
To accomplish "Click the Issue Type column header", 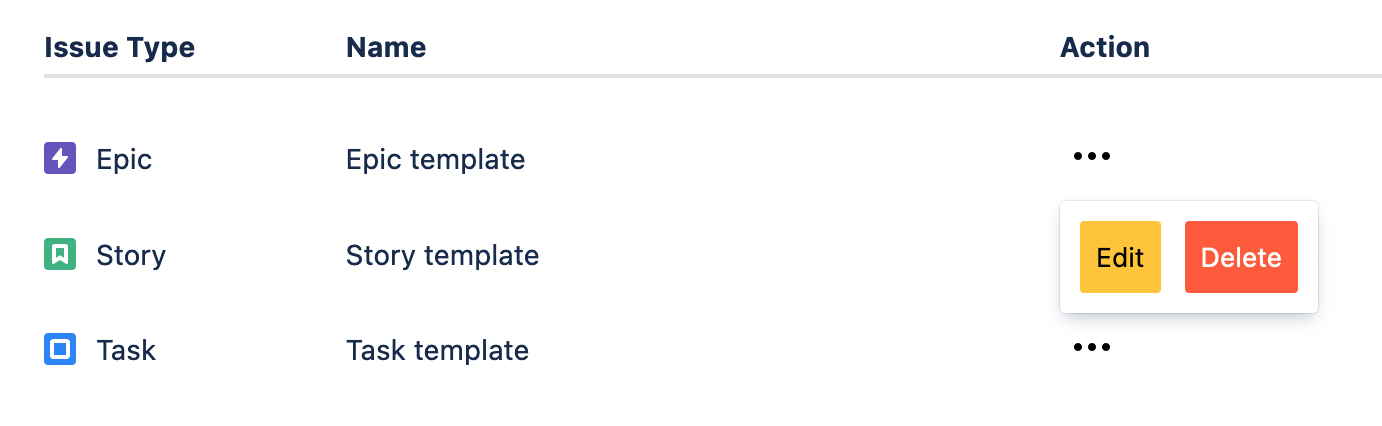I will [119, 47].
